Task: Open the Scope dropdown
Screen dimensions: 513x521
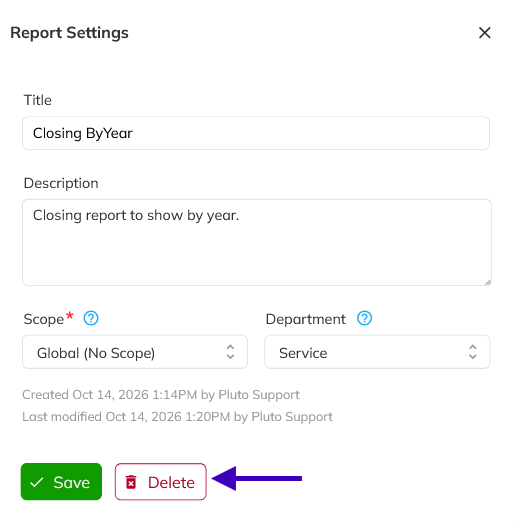Action: point(135,352)
